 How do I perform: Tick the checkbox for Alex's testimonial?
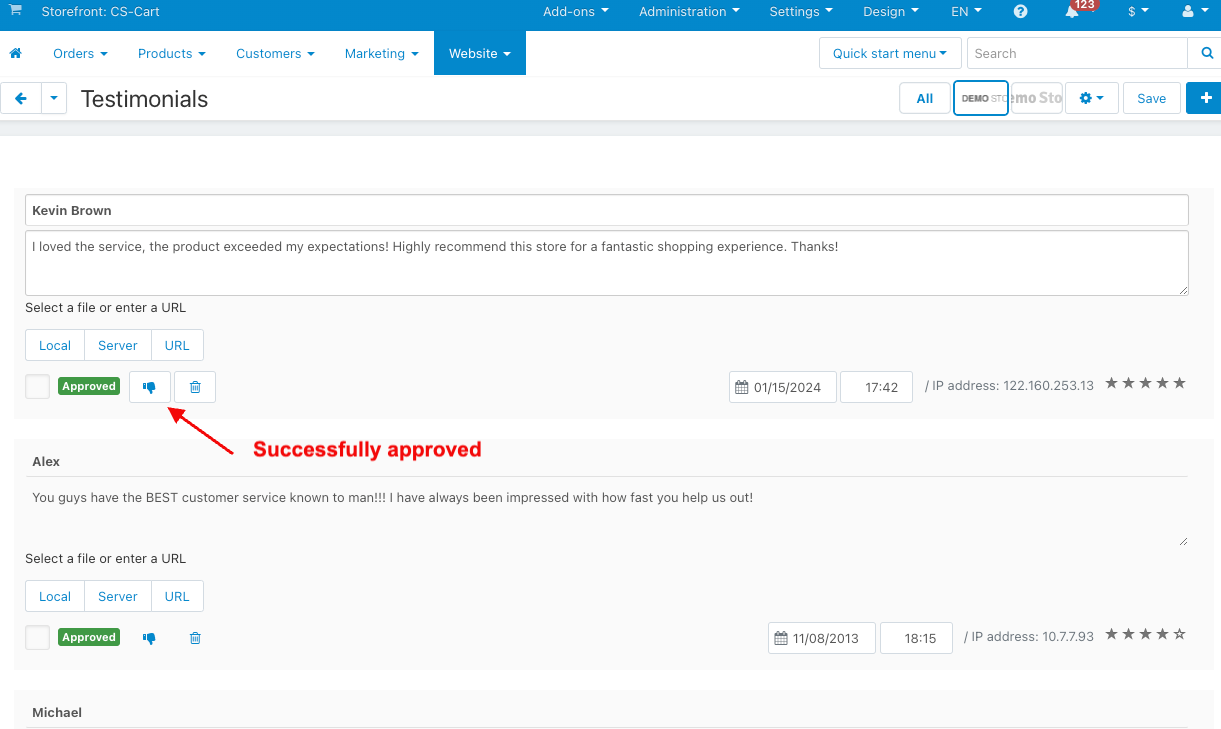[38, 637]
